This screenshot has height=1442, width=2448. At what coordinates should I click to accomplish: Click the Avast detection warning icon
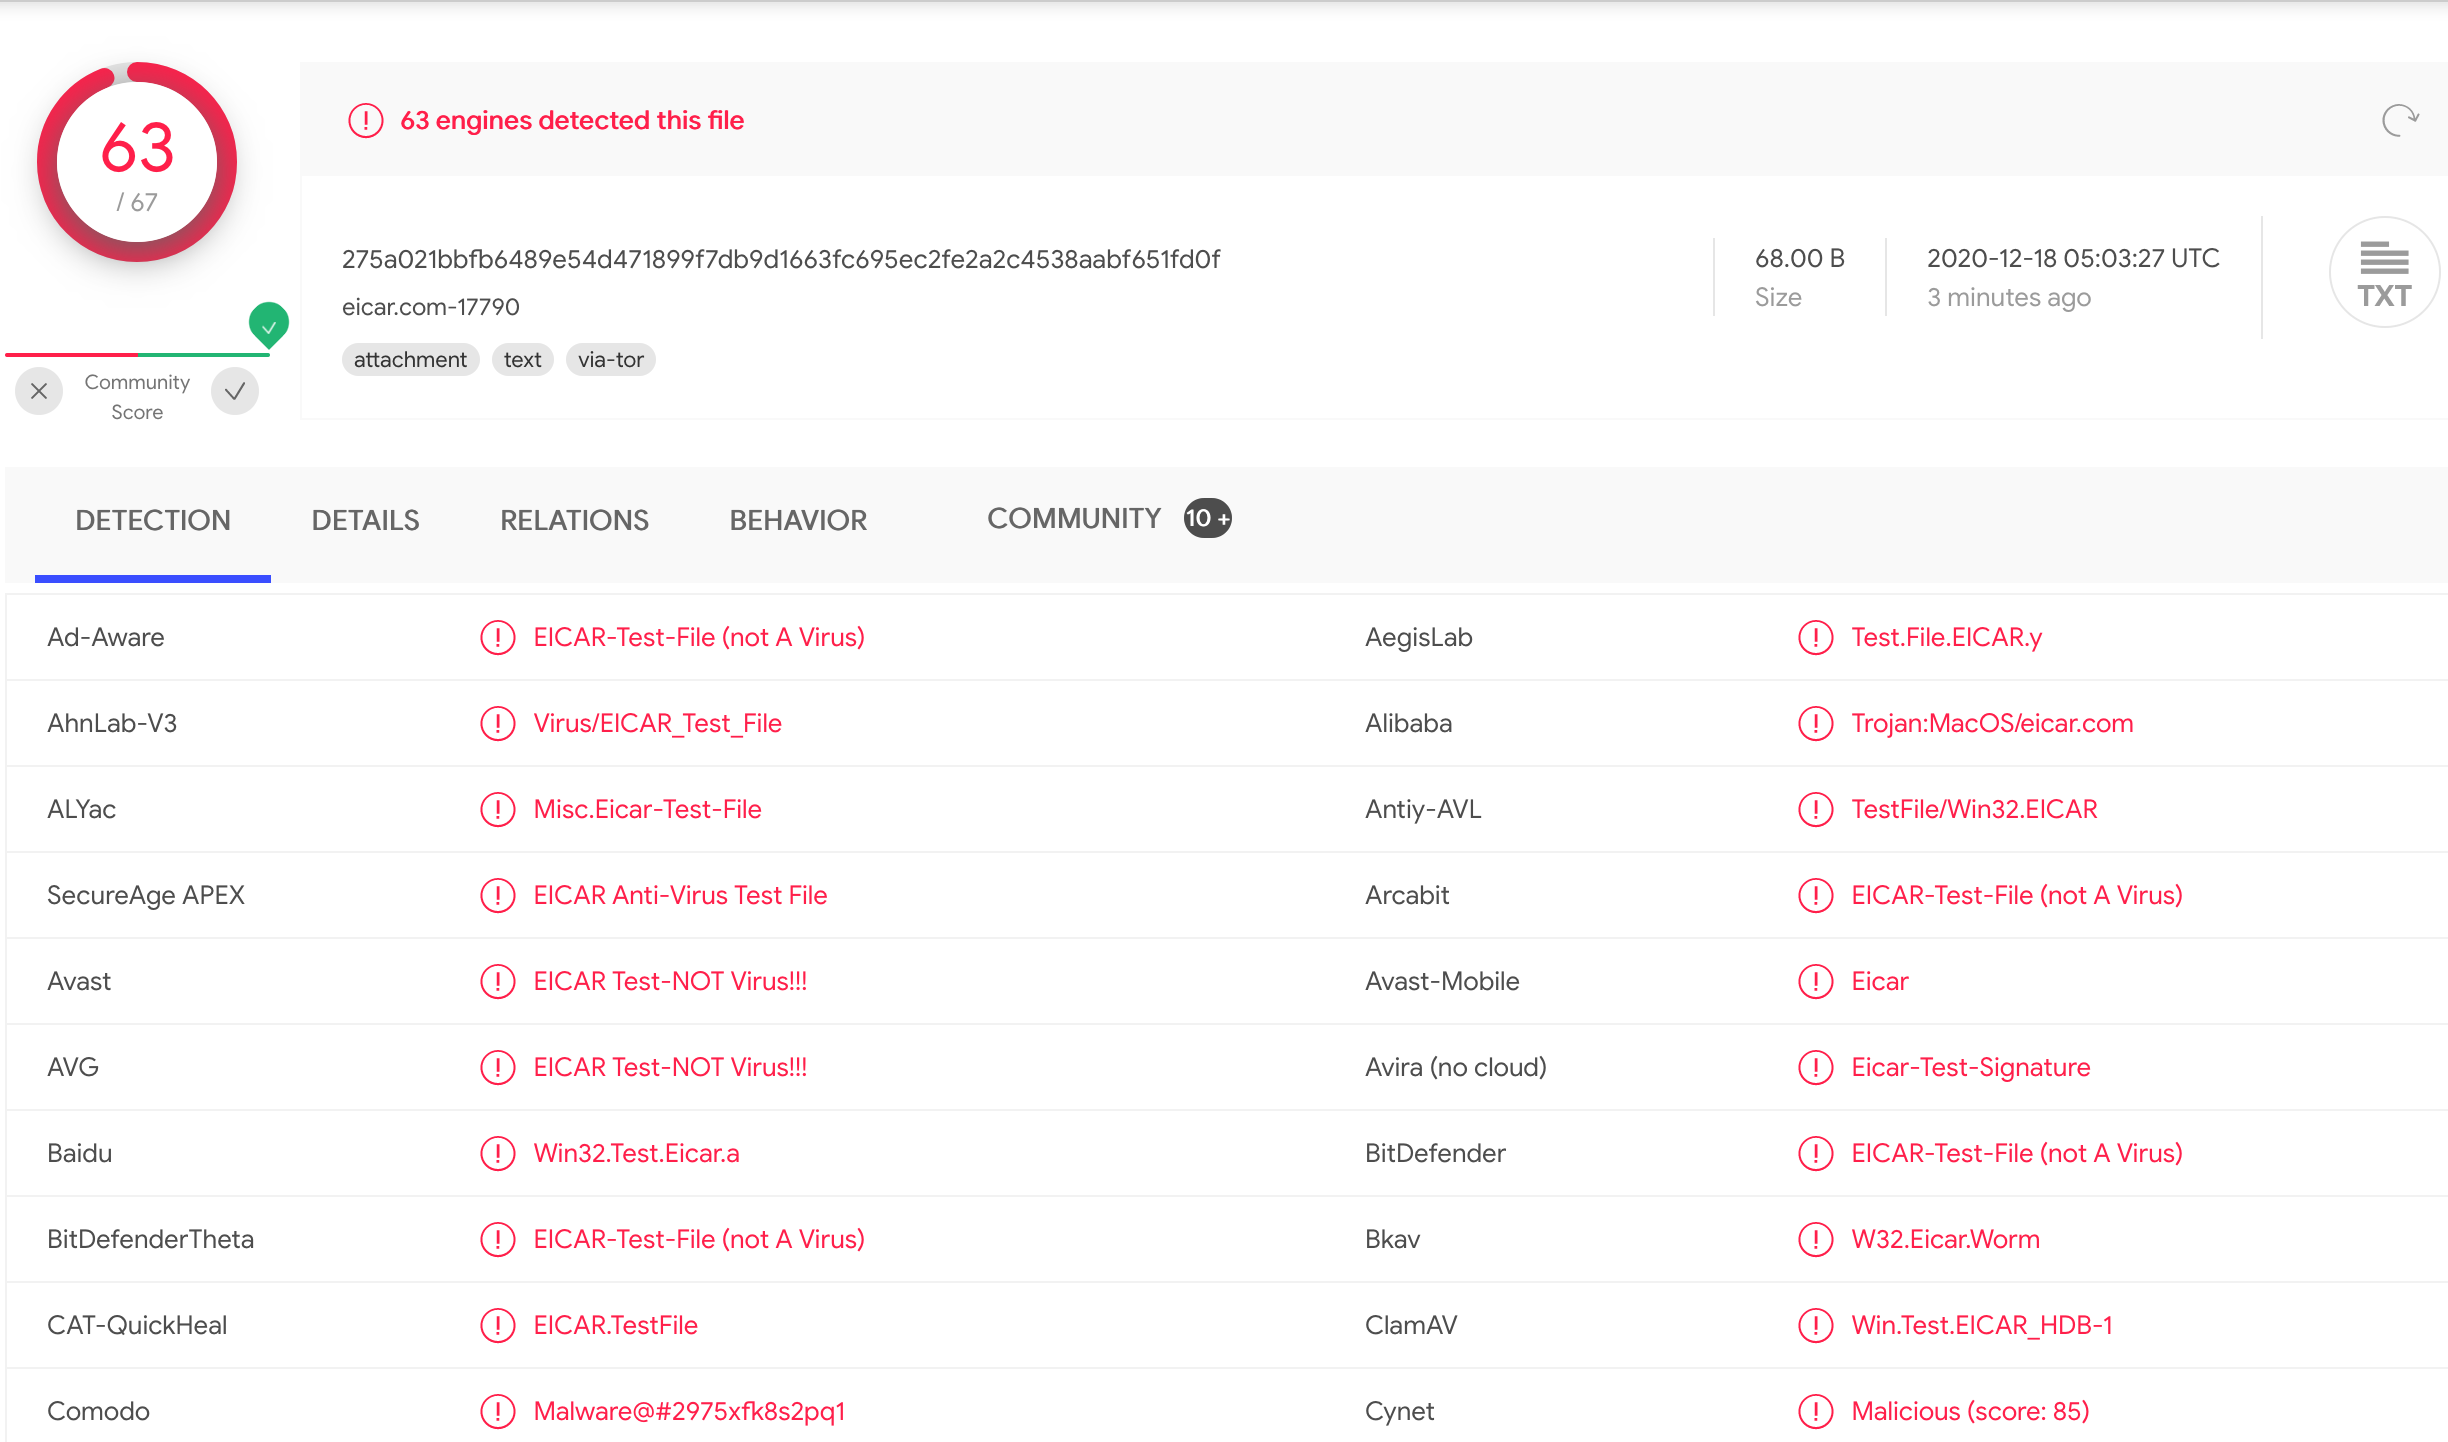pyautogui.click(x=498, y=981)
